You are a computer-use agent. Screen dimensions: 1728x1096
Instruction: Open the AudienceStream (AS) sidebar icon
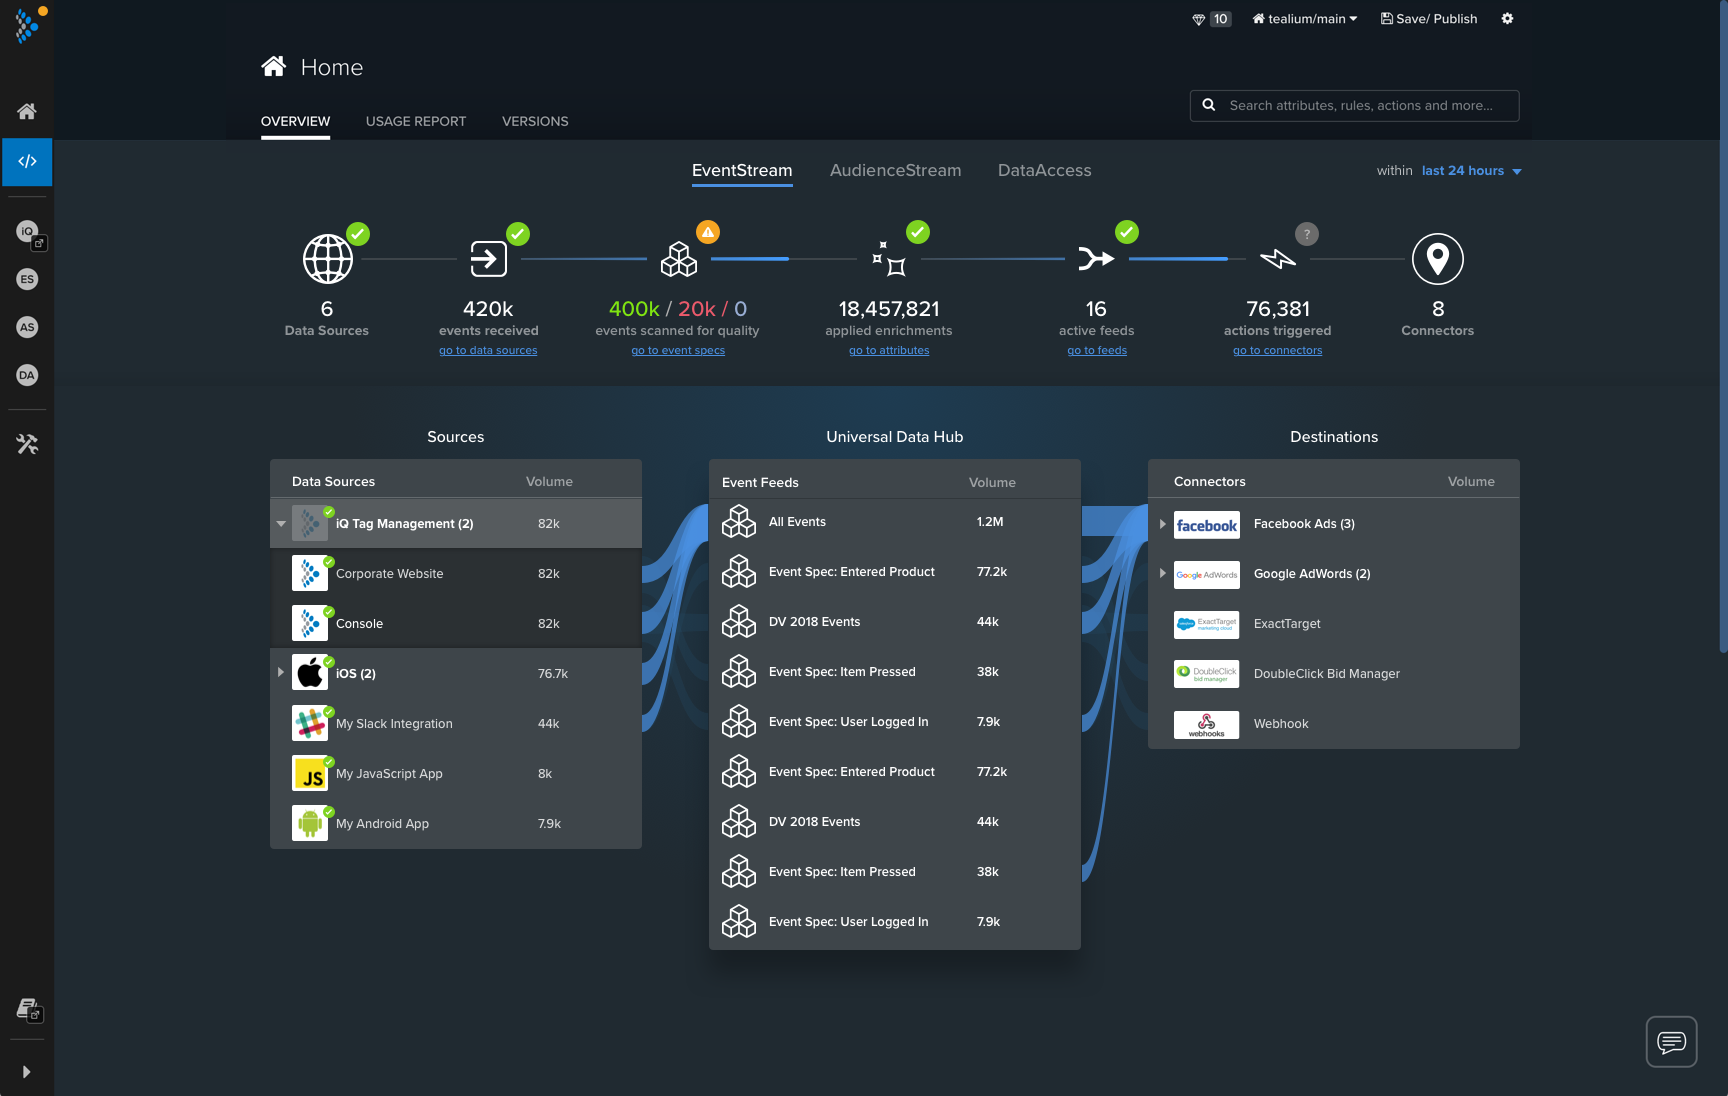pos(27,327)
